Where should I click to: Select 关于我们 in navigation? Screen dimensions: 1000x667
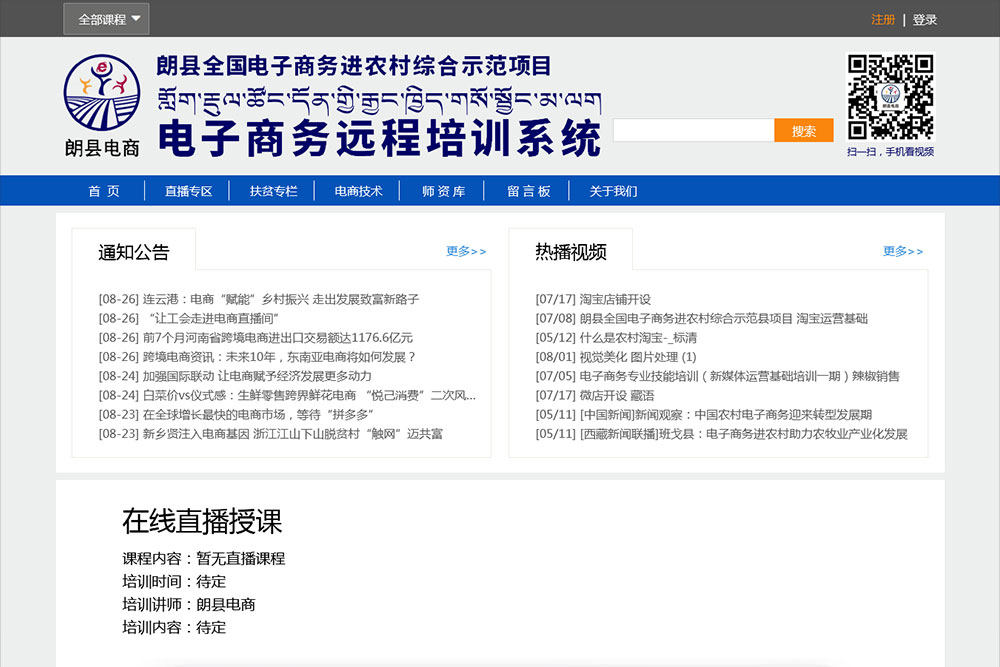pyautogui.click(x=613, y=191)
